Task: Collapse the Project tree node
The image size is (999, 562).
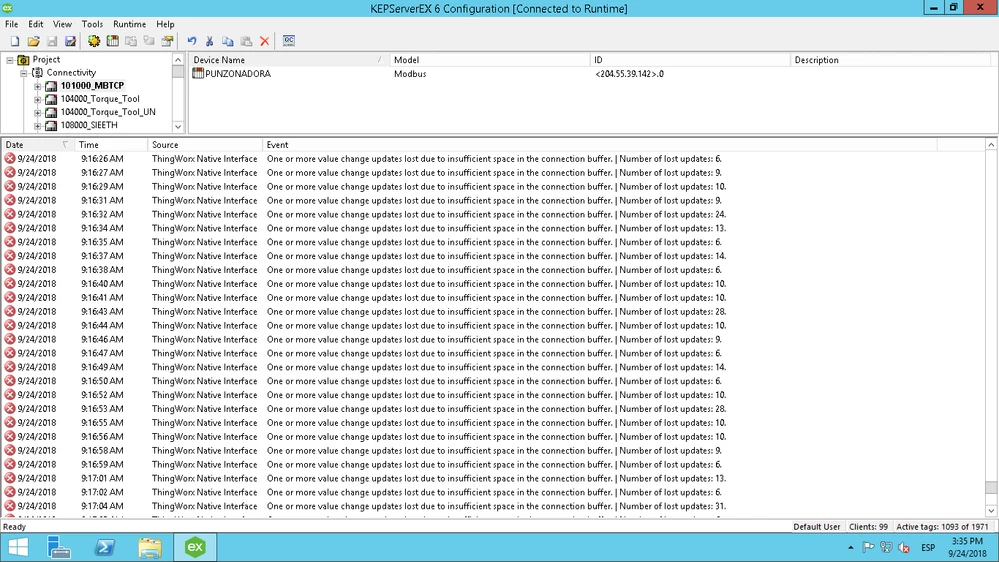Action: (10, 60)
